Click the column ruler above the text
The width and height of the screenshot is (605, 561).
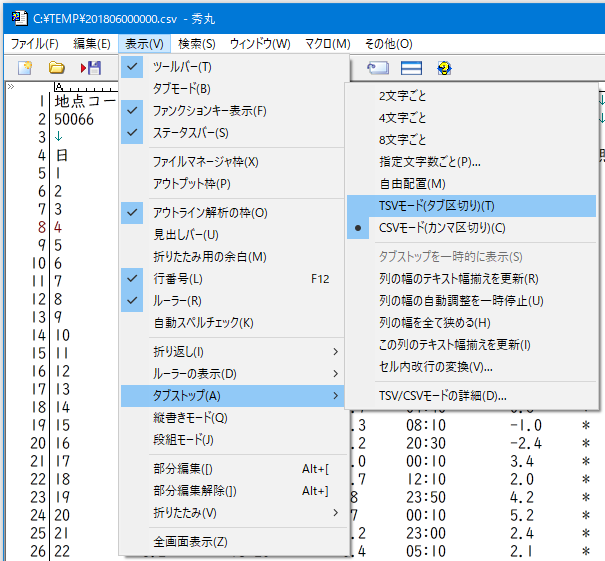coord(86,87)
